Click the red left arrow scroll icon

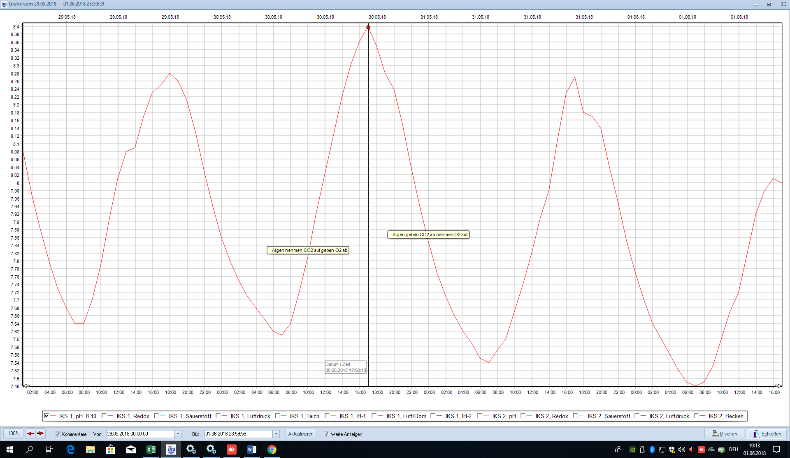(30, 434)
